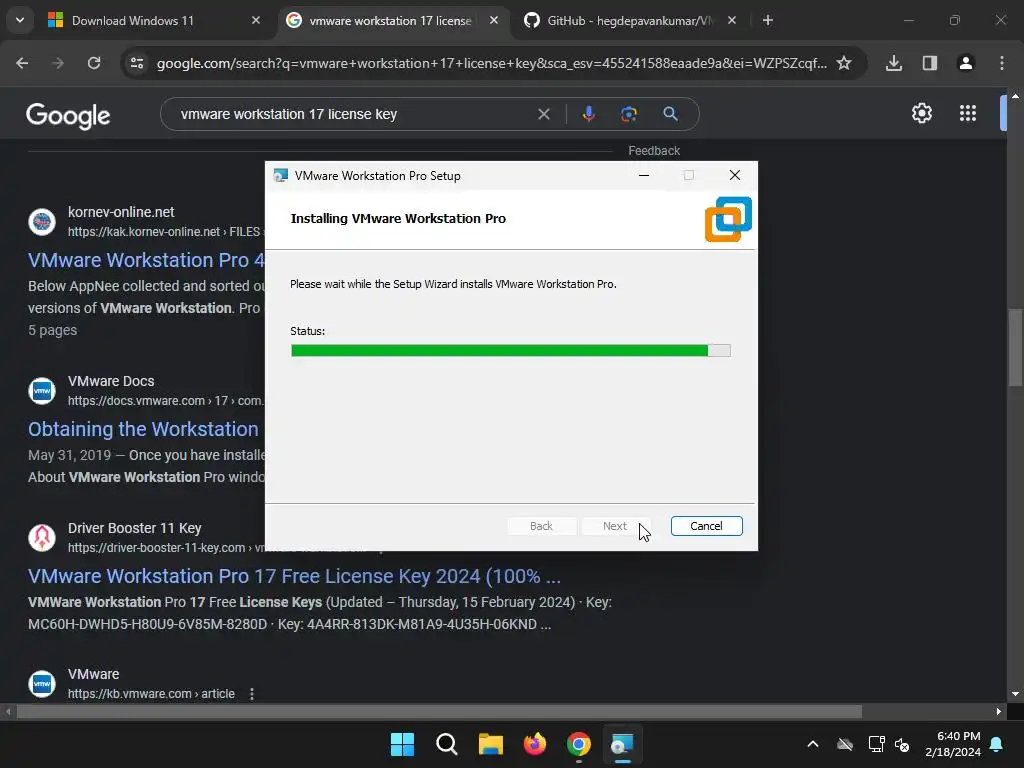
Task: Open the Google apps grid
Action: pyautogui.click(x=968, y=113)
